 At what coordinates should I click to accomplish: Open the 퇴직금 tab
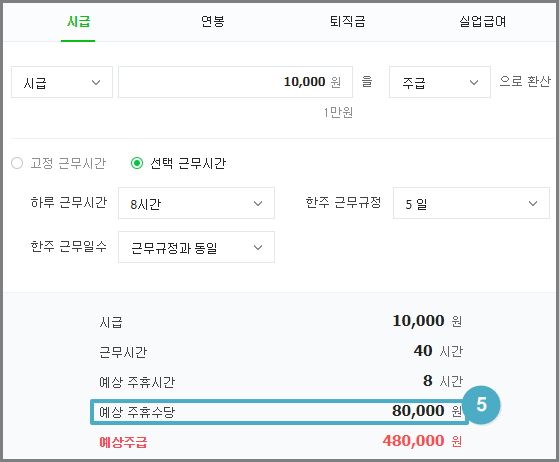(347, 22)
